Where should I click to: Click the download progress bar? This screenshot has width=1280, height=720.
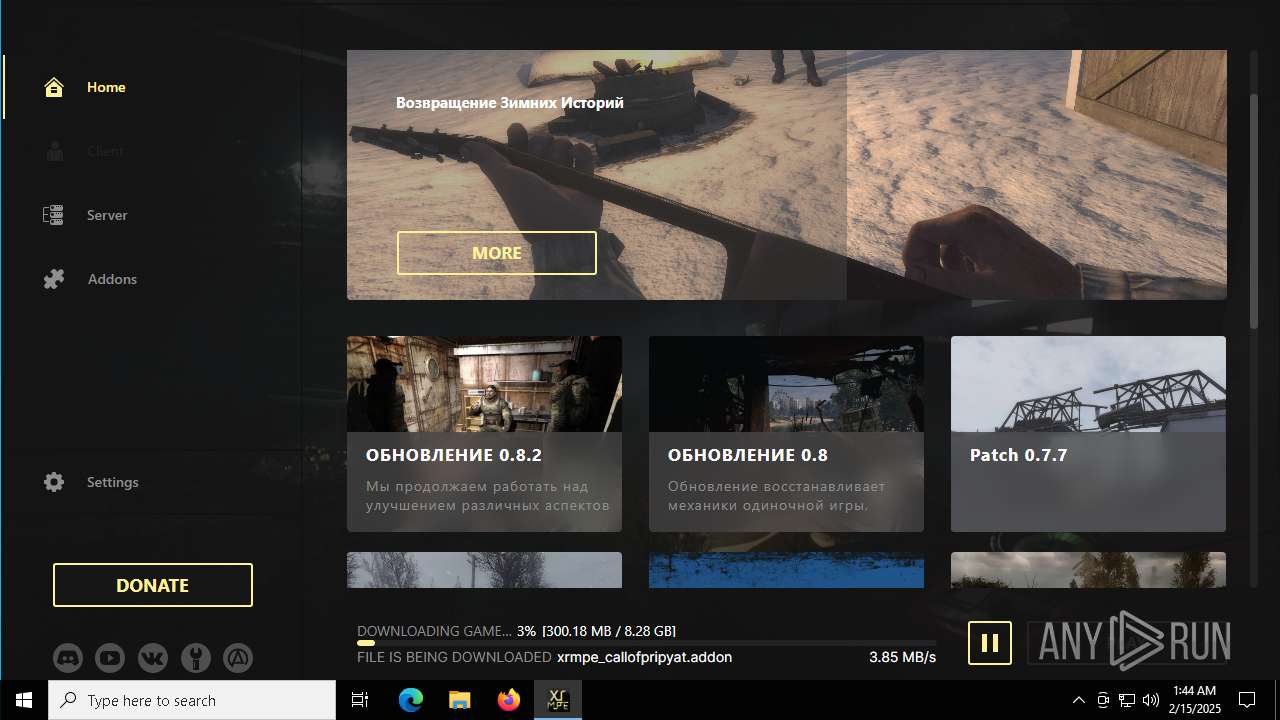point(646,643)
